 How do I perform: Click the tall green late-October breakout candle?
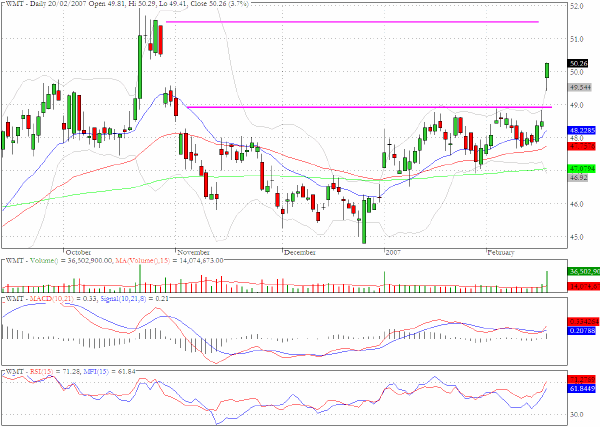(140, 67)
